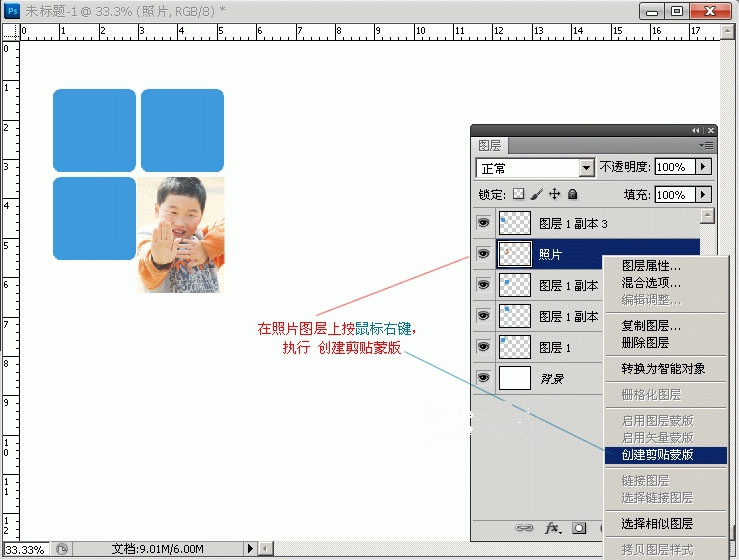Hide the 背景 layer

484,378
